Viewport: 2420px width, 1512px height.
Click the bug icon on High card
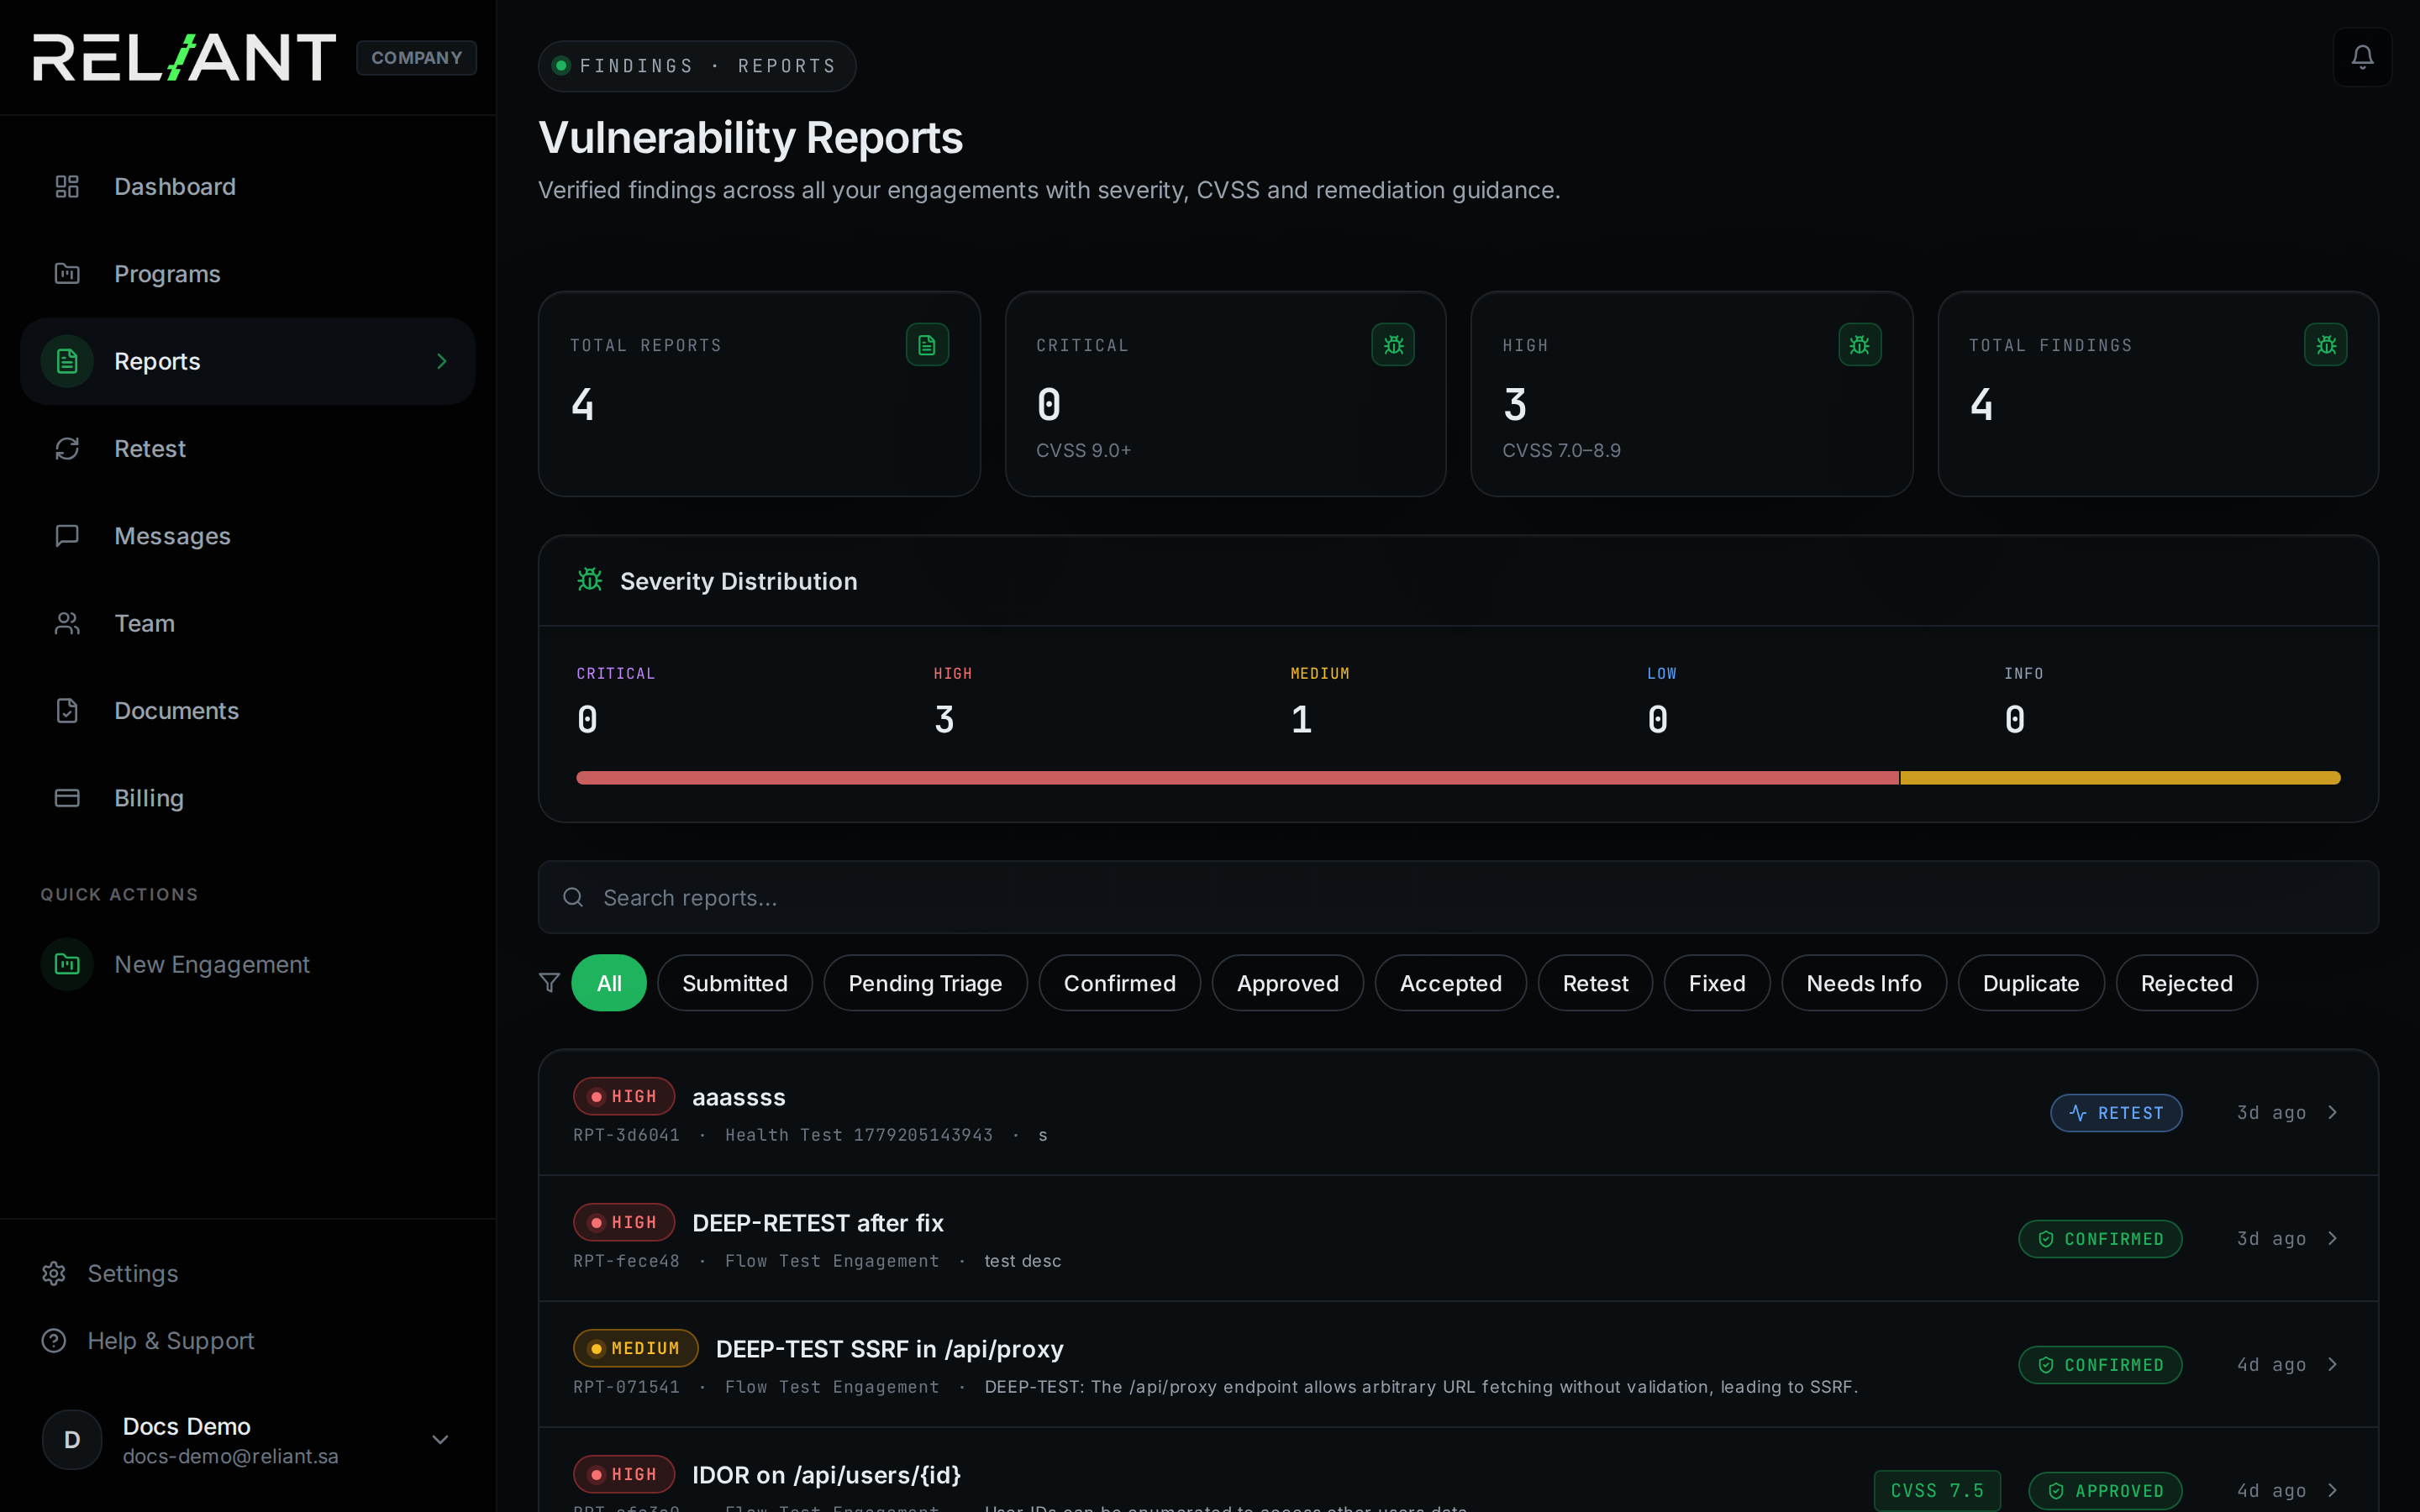pyautogui.click(x=1860, y=345)
